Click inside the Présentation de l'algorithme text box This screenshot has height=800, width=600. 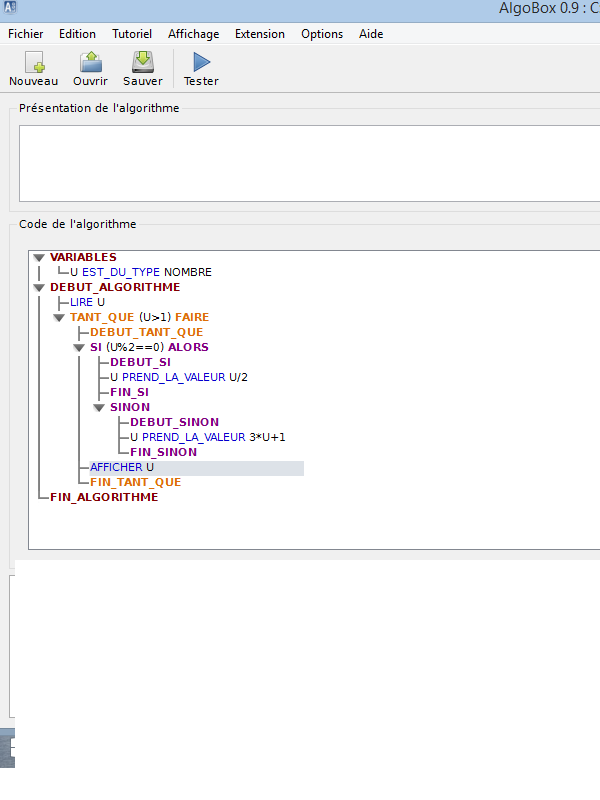point(300,162)
